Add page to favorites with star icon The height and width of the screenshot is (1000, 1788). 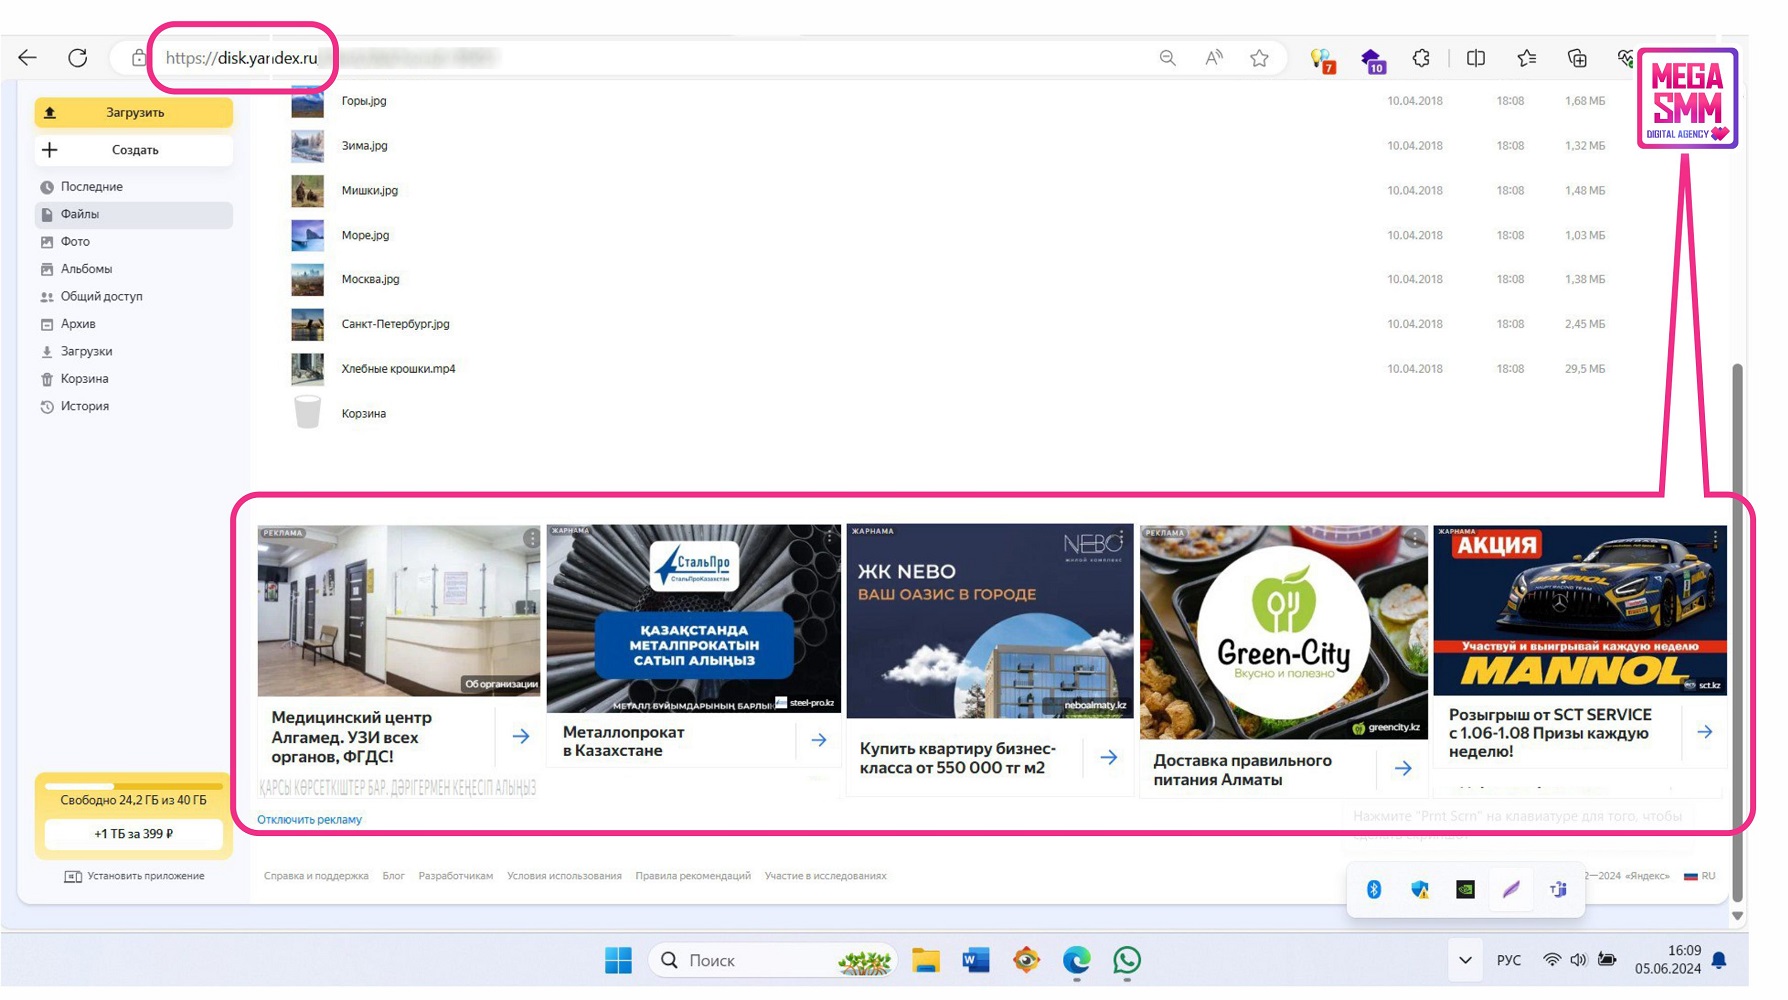click(x=1260, y=58)
